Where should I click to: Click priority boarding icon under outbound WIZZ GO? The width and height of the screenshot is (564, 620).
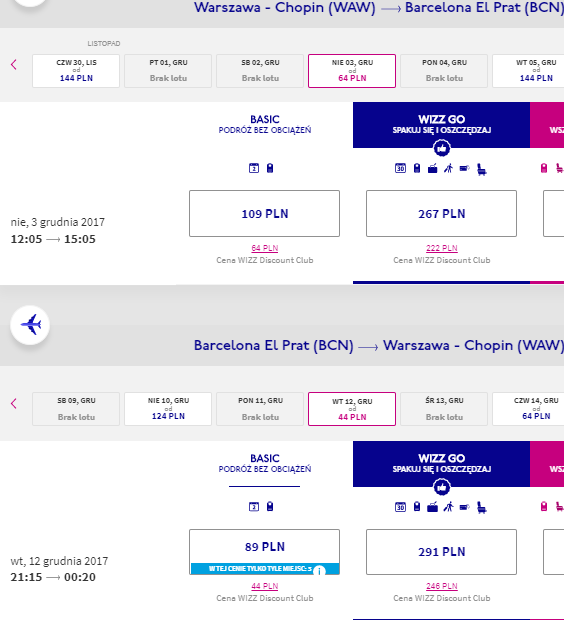coord(449,168)
